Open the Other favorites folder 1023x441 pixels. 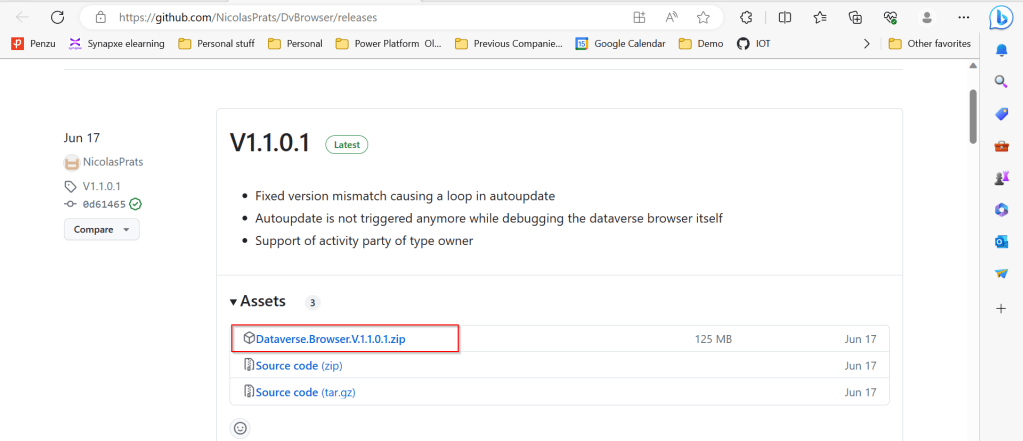[x=929, y=43]
